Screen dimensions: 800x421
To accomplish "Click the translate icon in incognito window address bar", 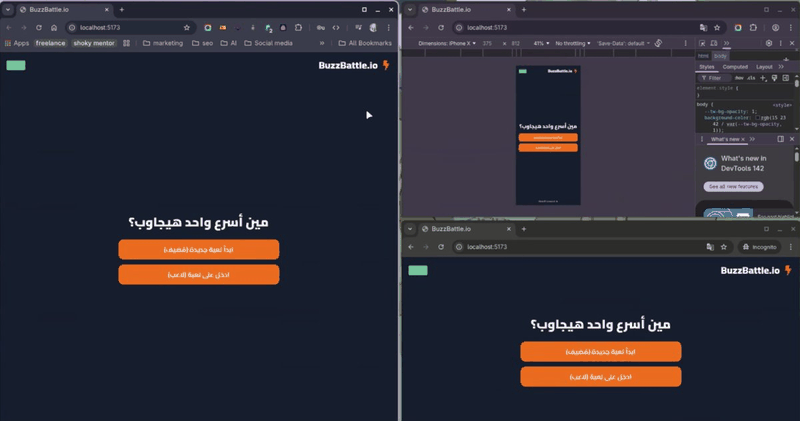I will point(710,247).
